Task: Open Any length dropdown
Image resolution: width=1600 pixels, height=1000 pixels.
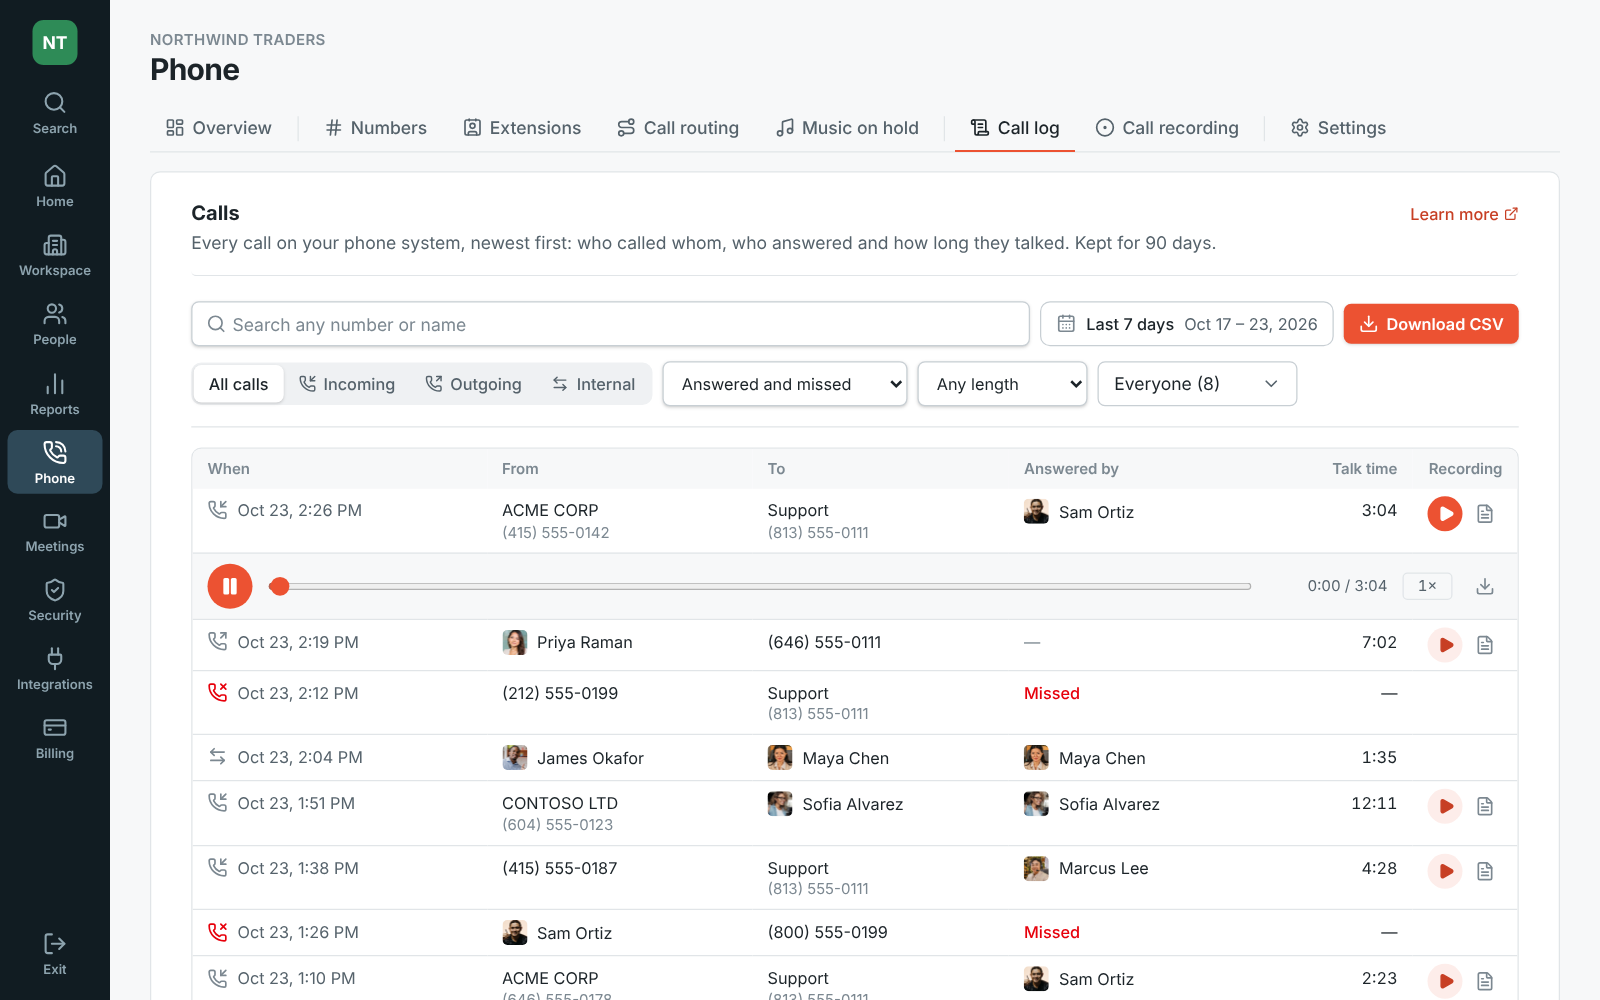Action: (1002, 384)
